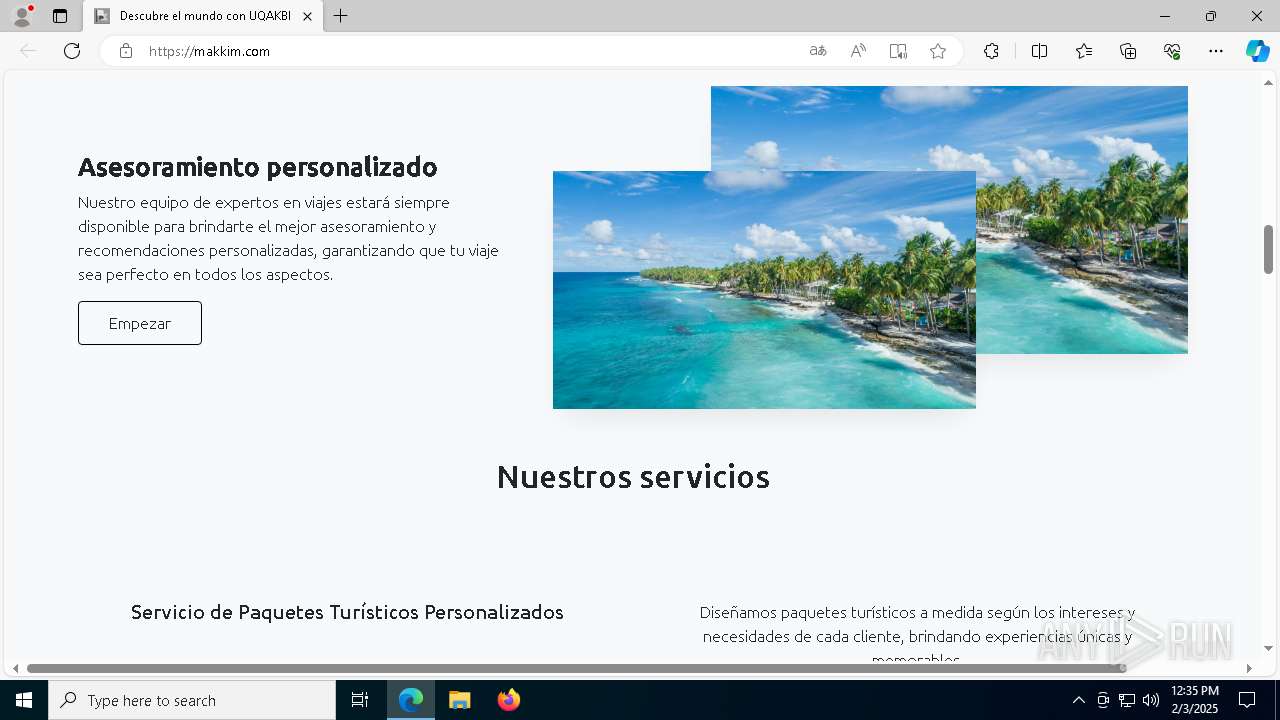Click the Edge profile icon

[22, 16]
